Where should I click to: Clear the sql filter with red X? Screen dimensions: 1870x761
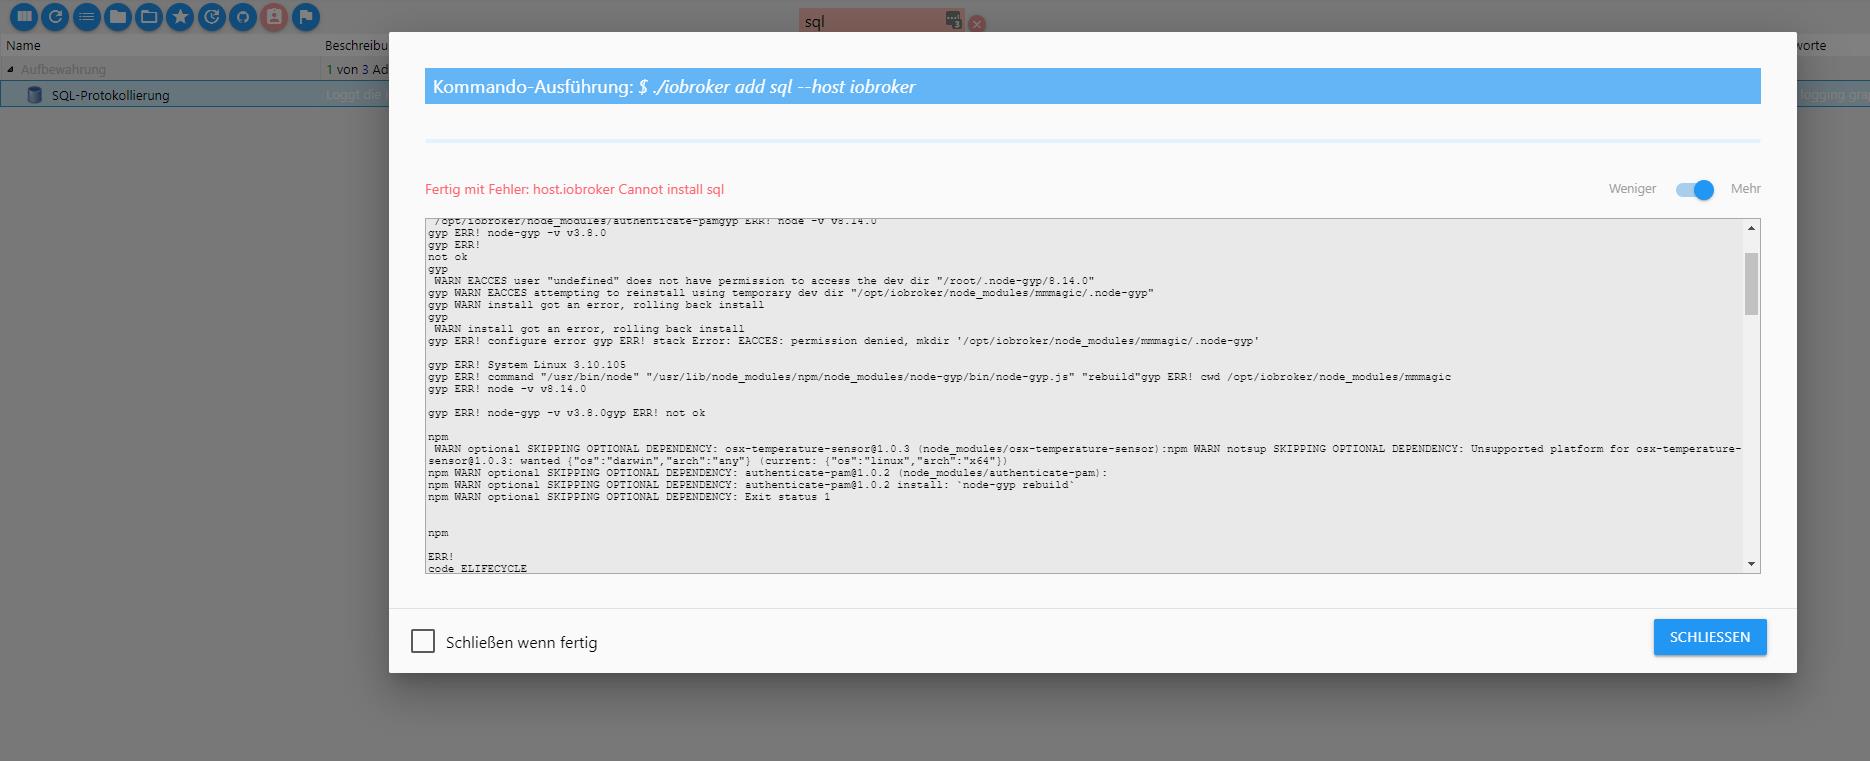click(977, 23)
